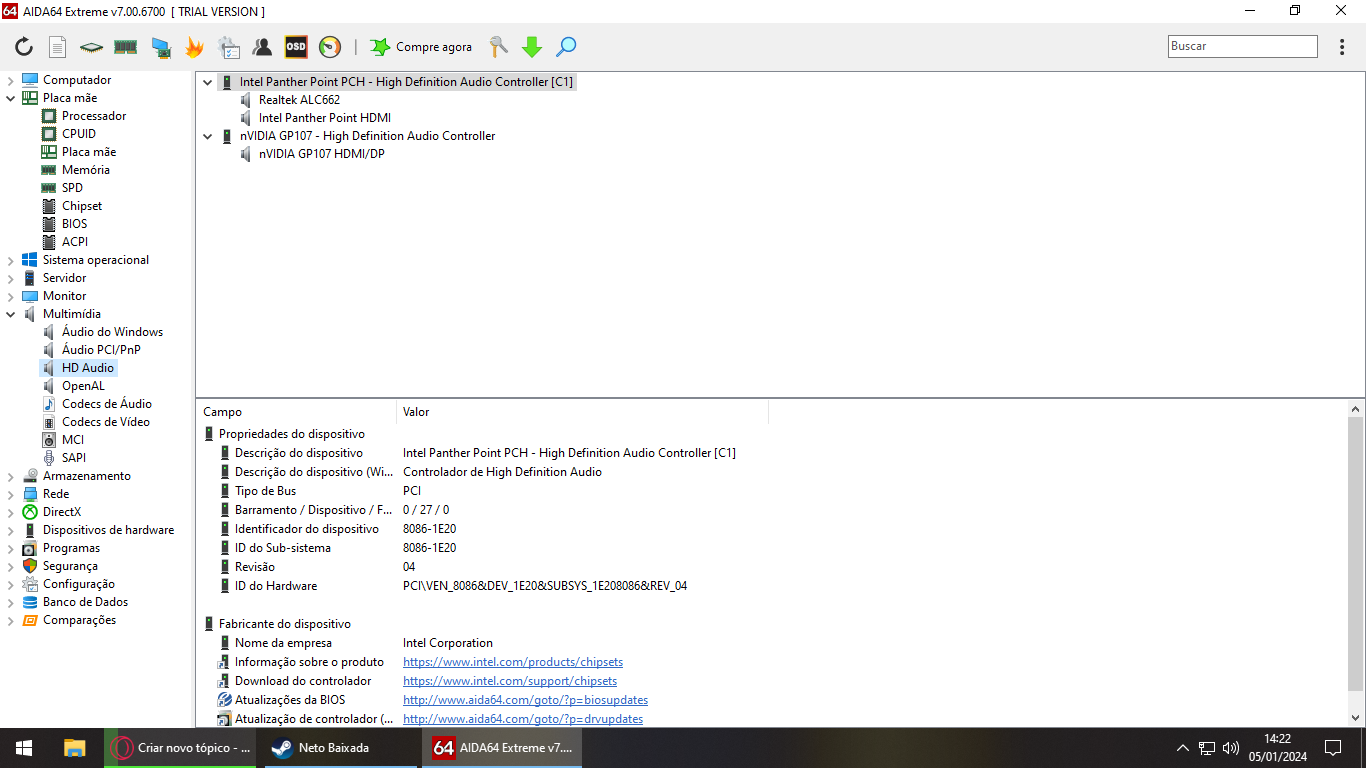Open the intel.com/support/chipsets link
Viewport: 1366px width, 768px height.
coord(510,681)
